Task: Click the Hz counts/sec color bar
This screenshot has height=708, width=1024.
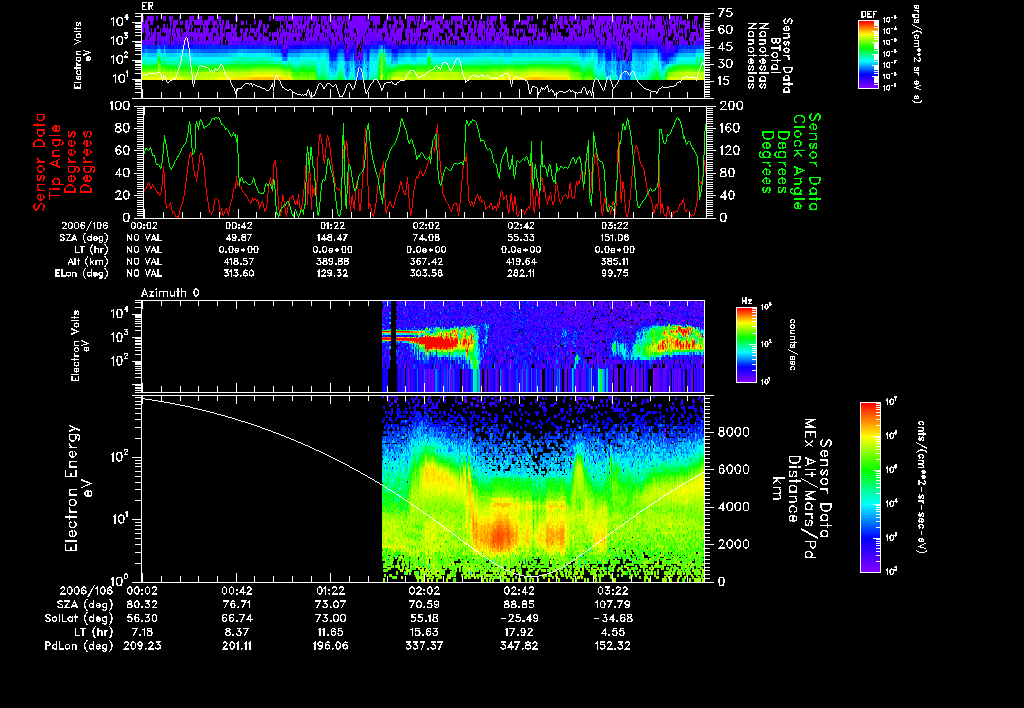Action: (x=745, y=346)
